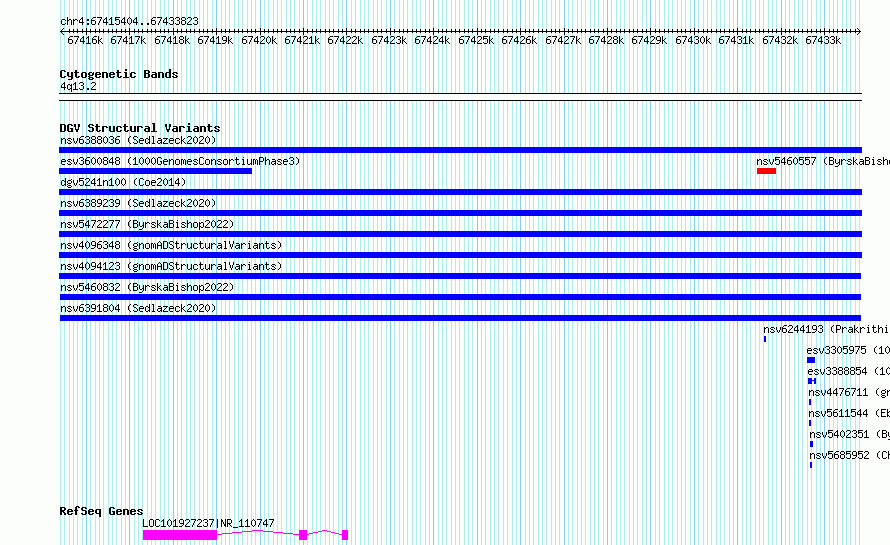Click the rightmost small magenta exon

pyautogui.click(x=345, y=535)
